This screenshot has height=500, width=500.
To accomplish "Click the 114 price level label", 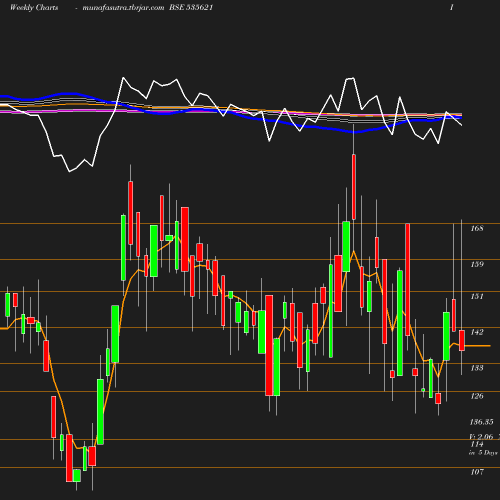I will (x=477, y=444).
